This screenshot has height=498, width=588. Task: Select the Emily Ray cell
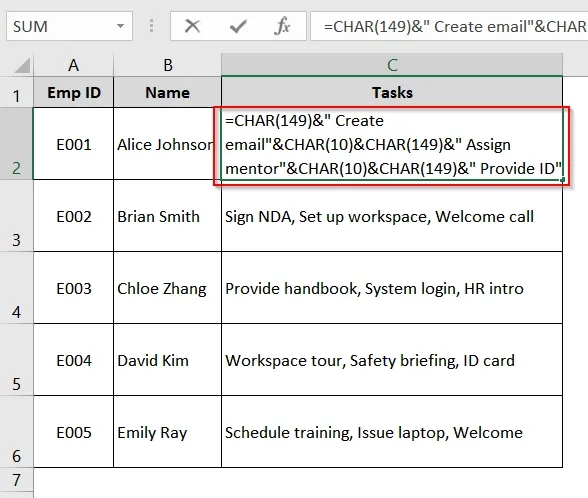[x=167, y=432]
